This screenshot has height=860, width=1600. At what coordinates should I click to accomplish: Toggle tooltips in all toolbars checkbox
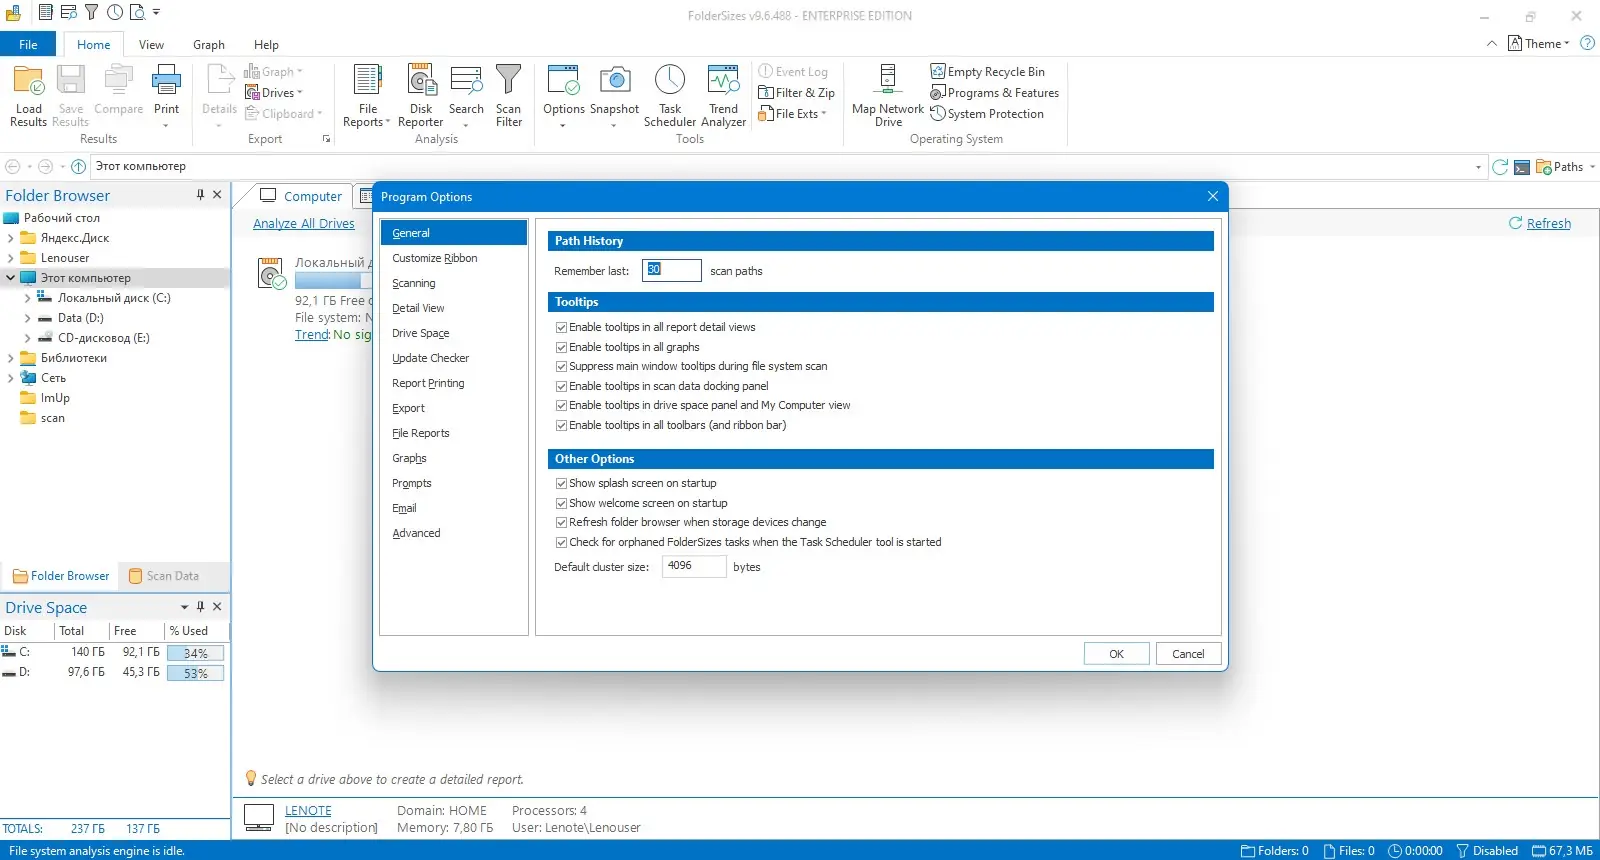pyautogui.click(x=561, y=426)
